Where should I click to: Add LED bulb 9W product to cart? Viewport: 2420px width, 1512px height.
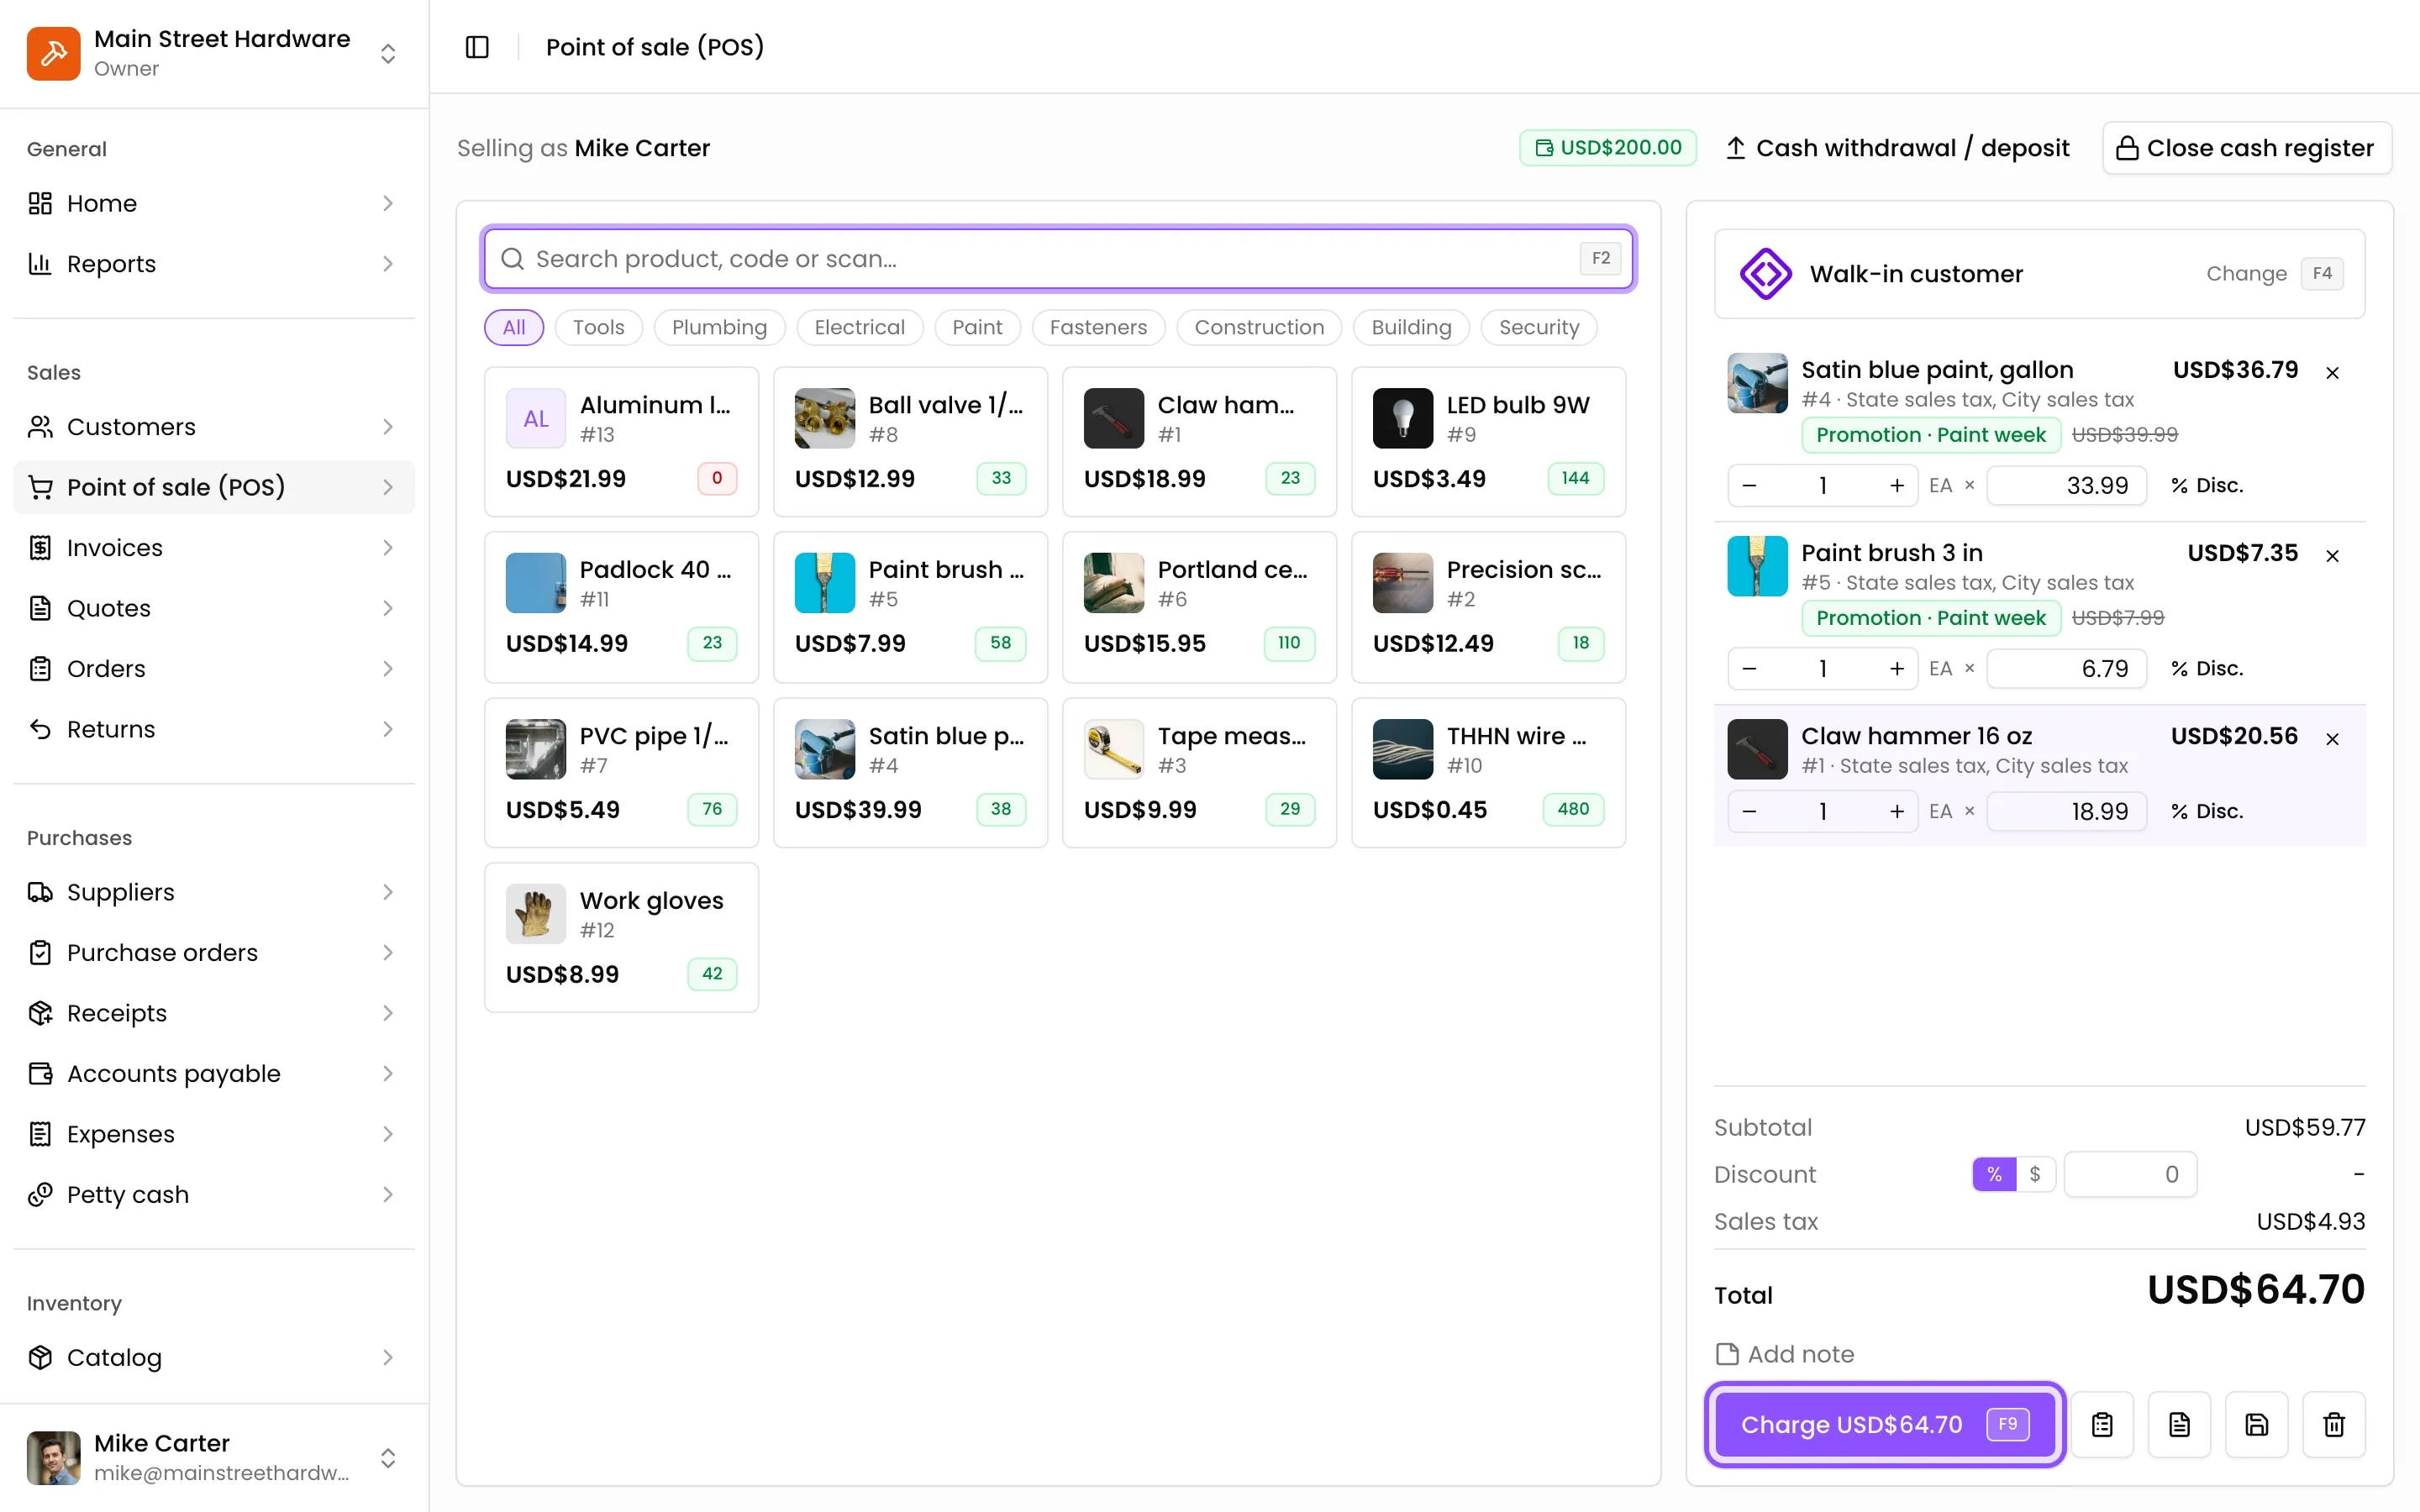1488,441
